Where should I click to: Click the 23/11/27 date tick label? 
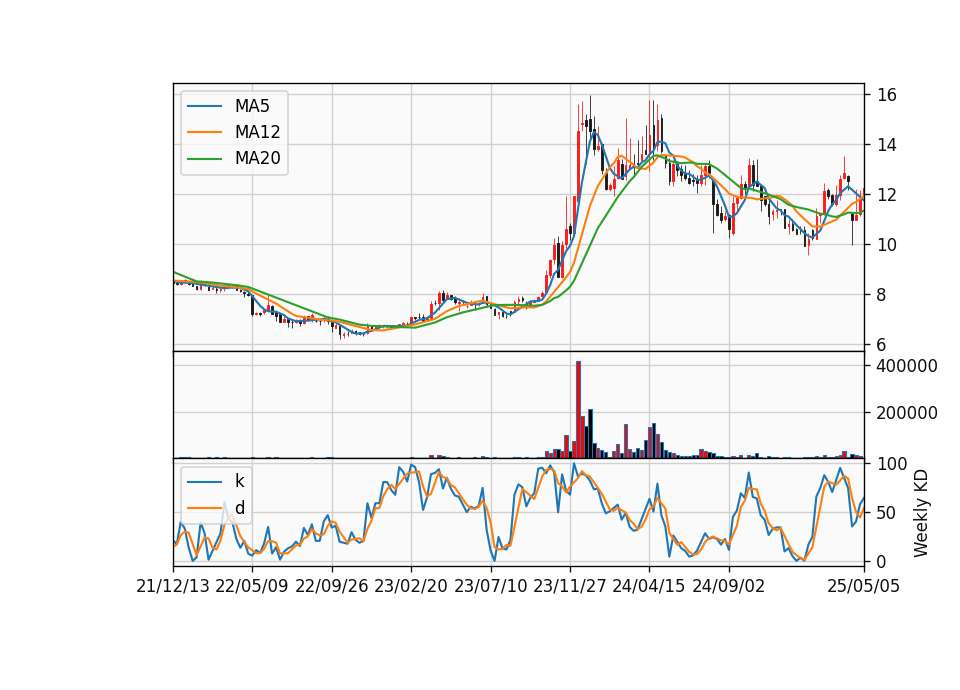click(570, 587)
